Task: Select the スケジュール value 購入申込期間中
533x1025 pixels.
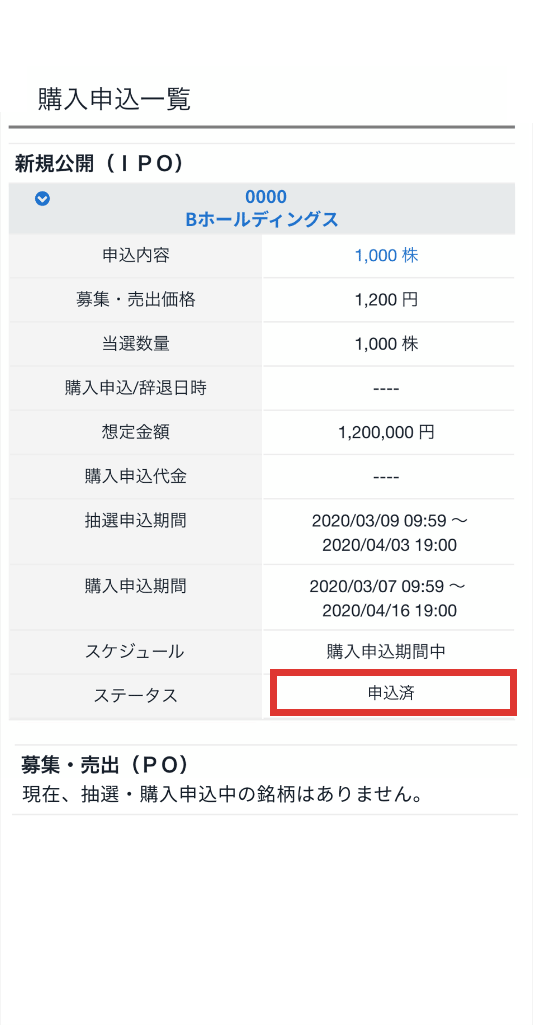Action: point(387,652)
